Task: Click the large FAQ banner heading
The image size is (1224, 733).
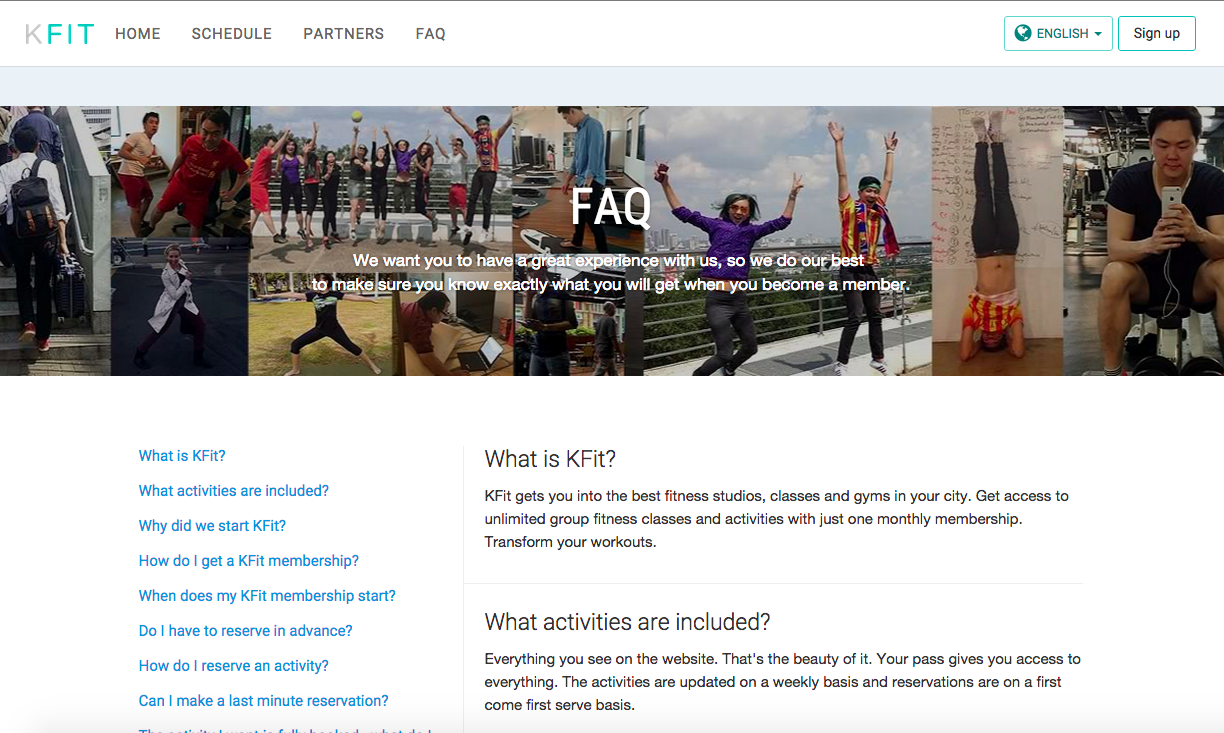Action: pyautogui.click(x=611, y=207)
